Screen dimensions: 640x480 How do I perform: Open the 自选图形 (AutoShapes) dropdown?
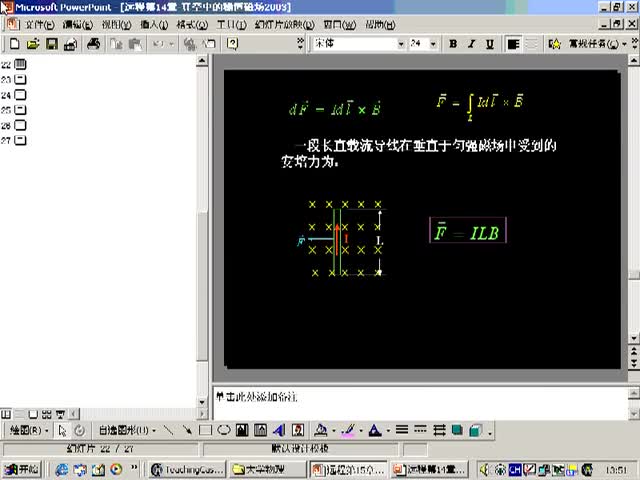pos(127,430)
